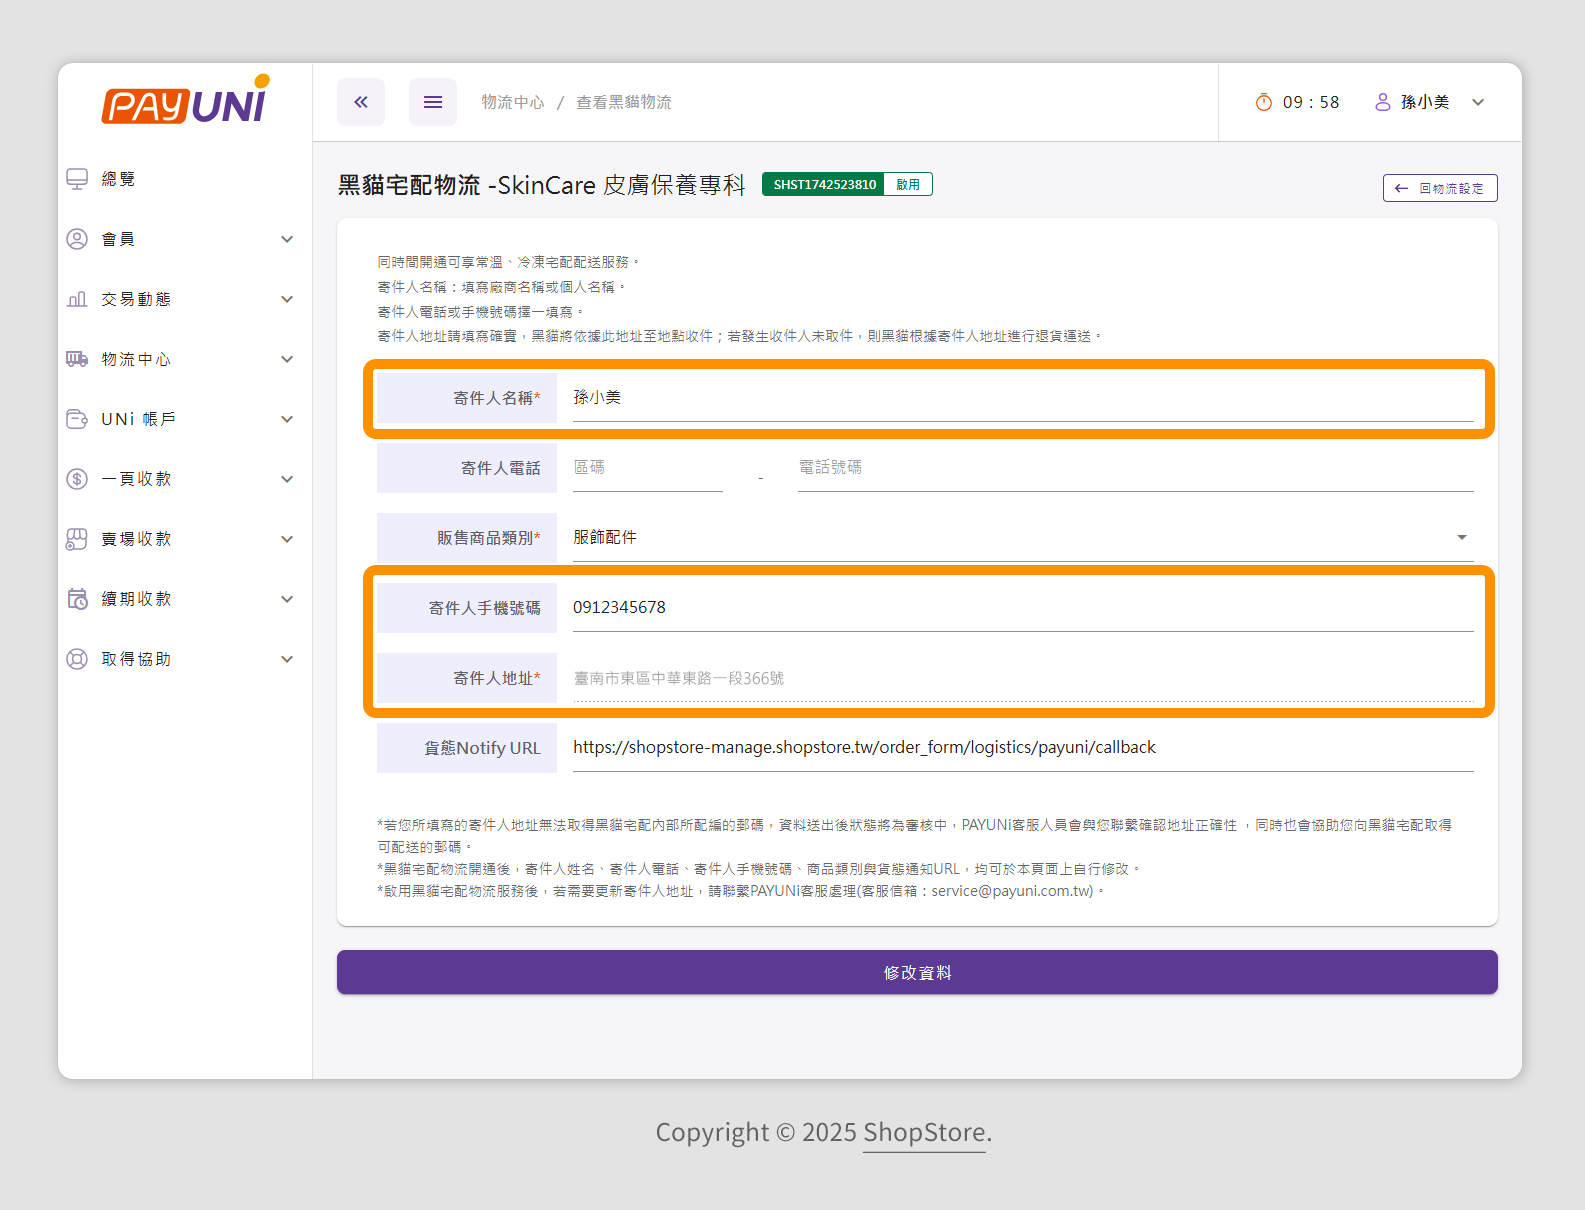Image resolution: width=1585 pixels, height=1210 pixels.
Task: Expand the 物流中心 menu chevron
Action: pyautogui.click(x=287, y=359)
